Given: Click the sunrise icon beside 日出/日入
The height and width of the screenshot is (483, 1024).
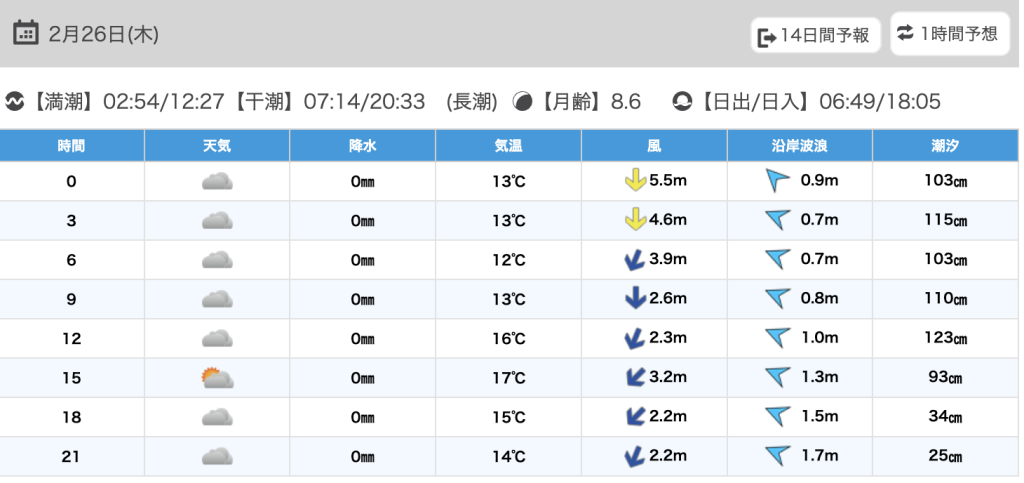Looking at the screenshot, I should pos(682,102).
